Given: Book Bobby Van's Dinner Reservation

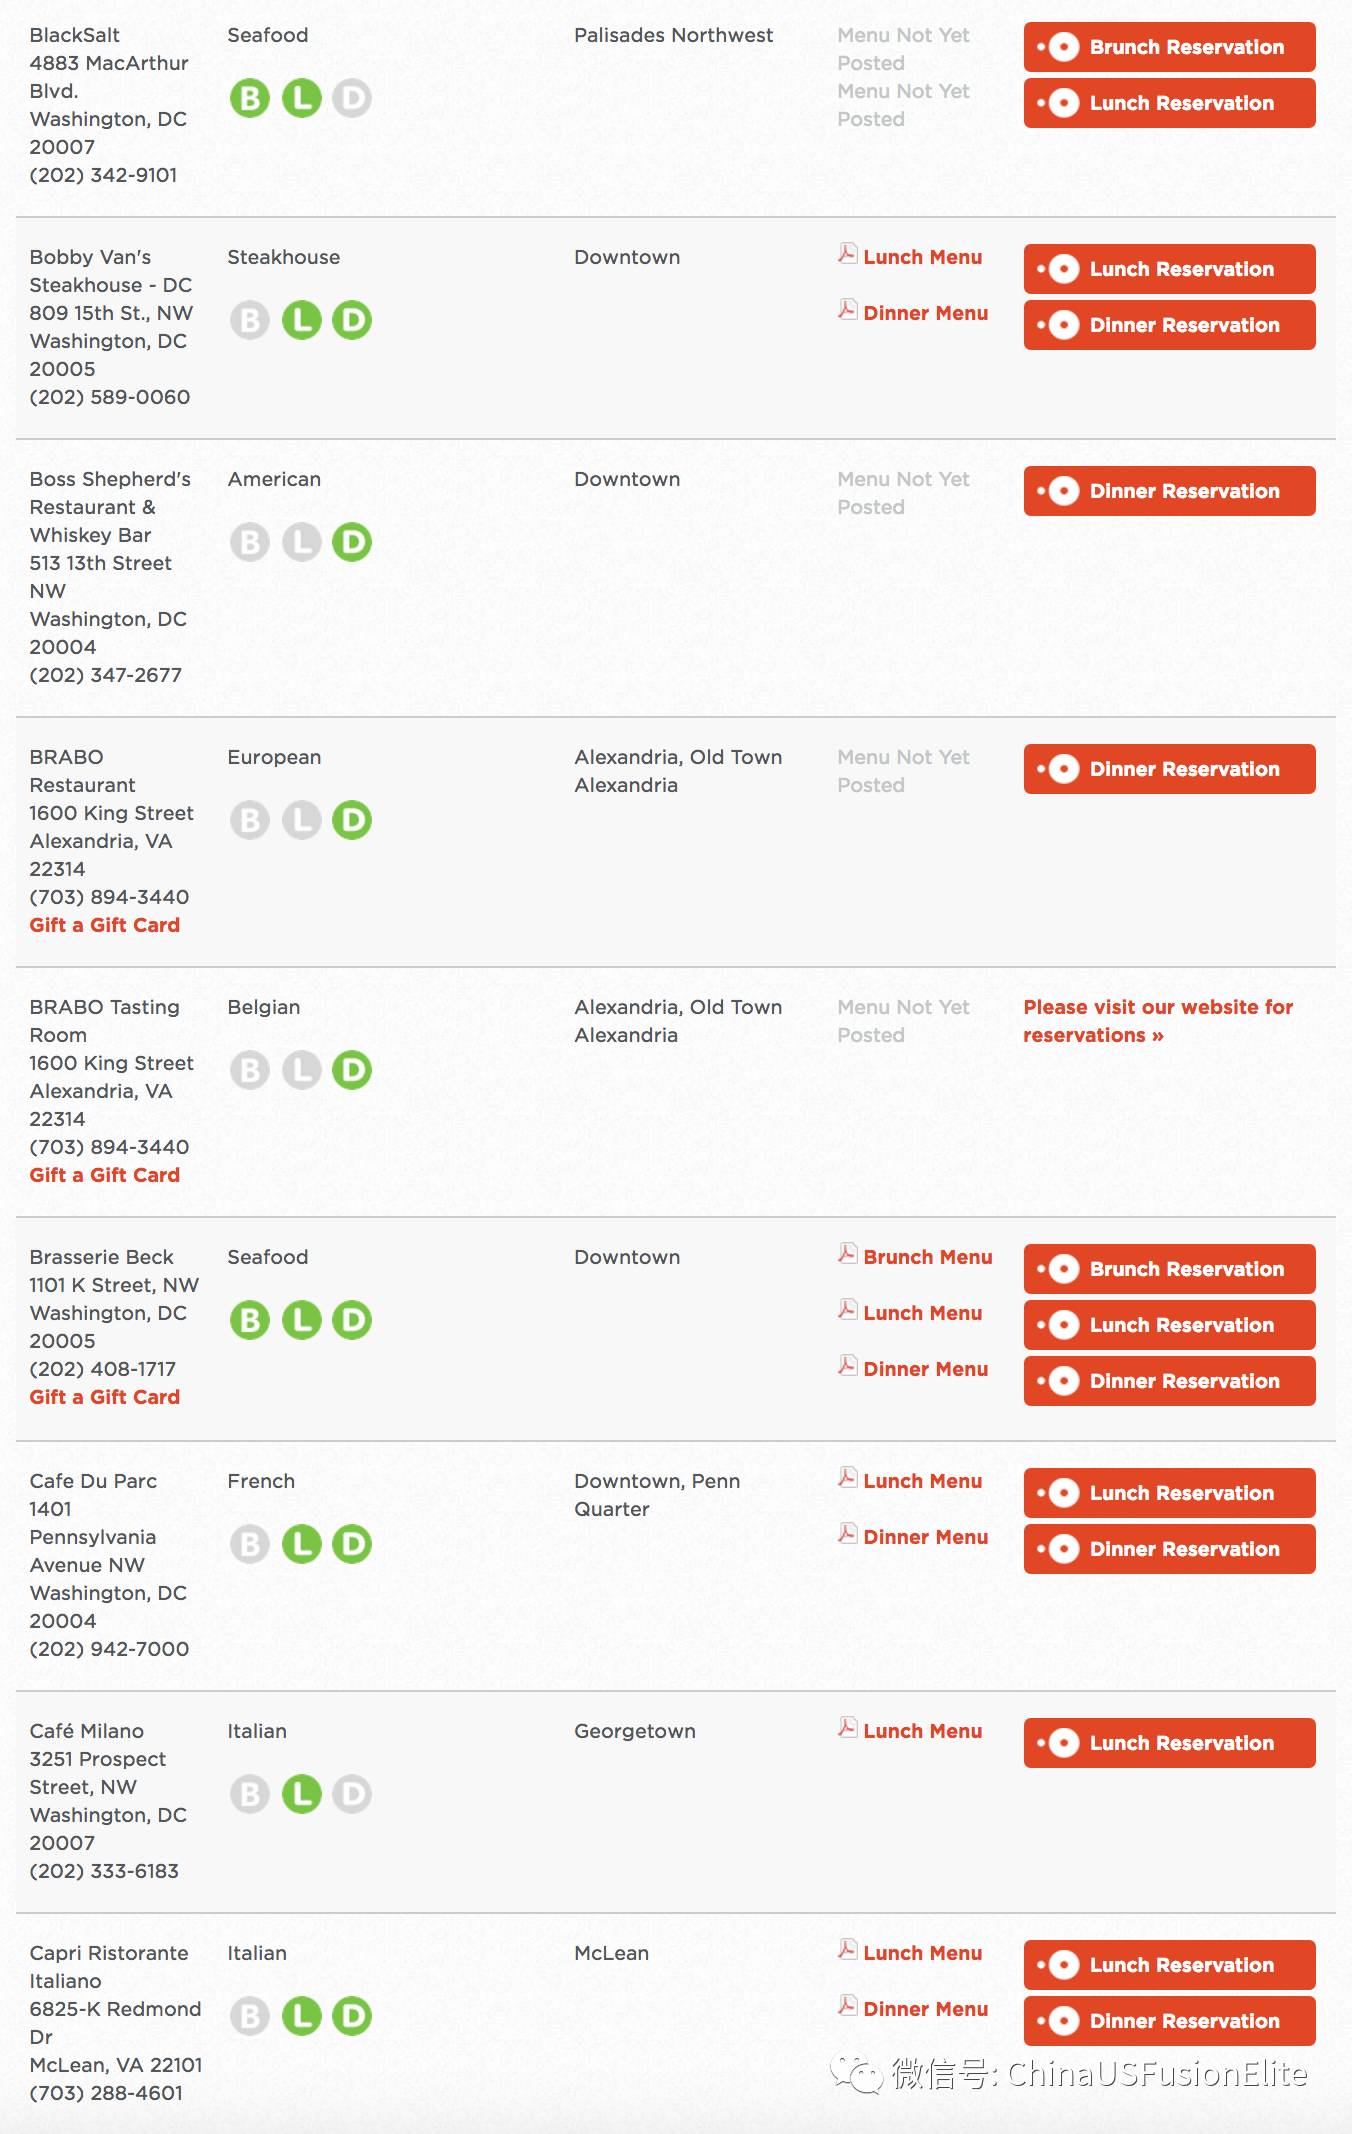Looking at the screenshot, I should pos(1169,325).
